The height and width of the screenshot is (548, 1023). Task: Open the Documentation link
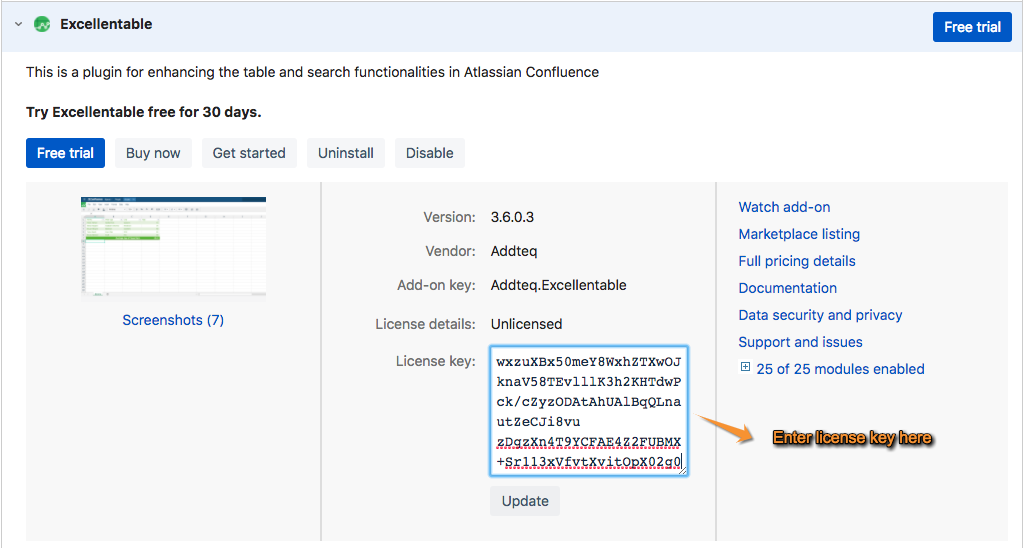pyautogui.click(x=787, y=288)
